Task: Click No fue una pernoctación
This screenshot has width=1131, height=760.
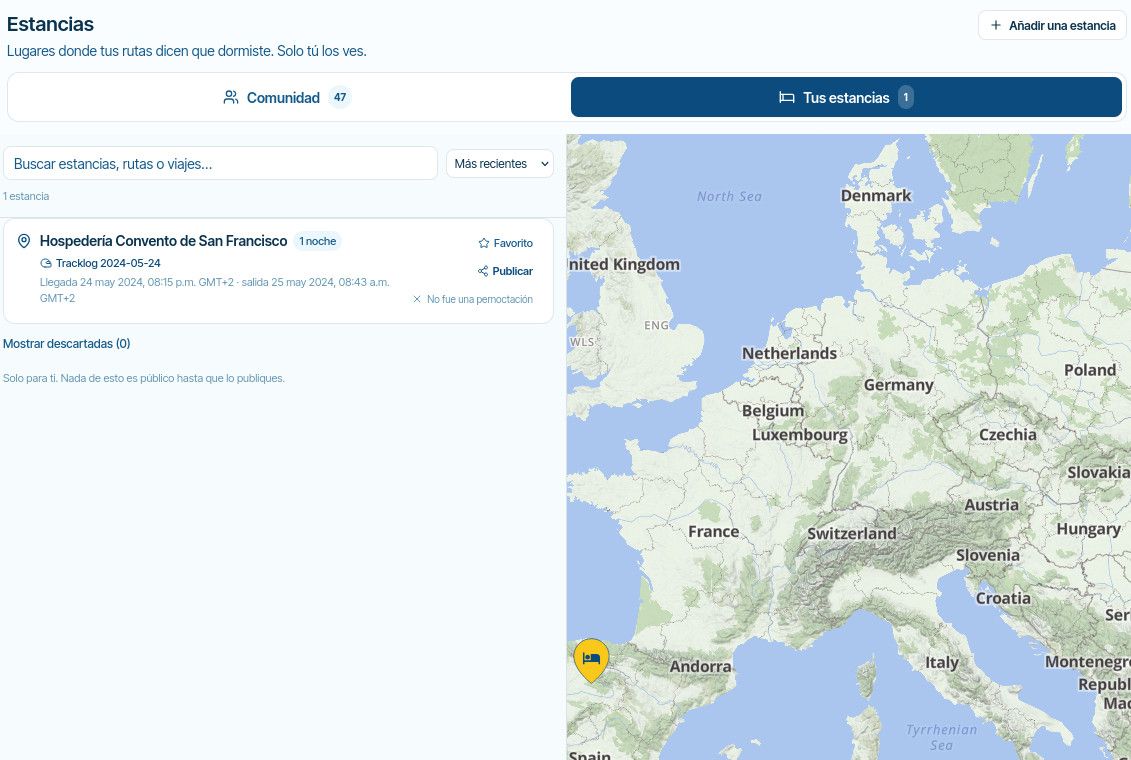Action: pos(473,299)
